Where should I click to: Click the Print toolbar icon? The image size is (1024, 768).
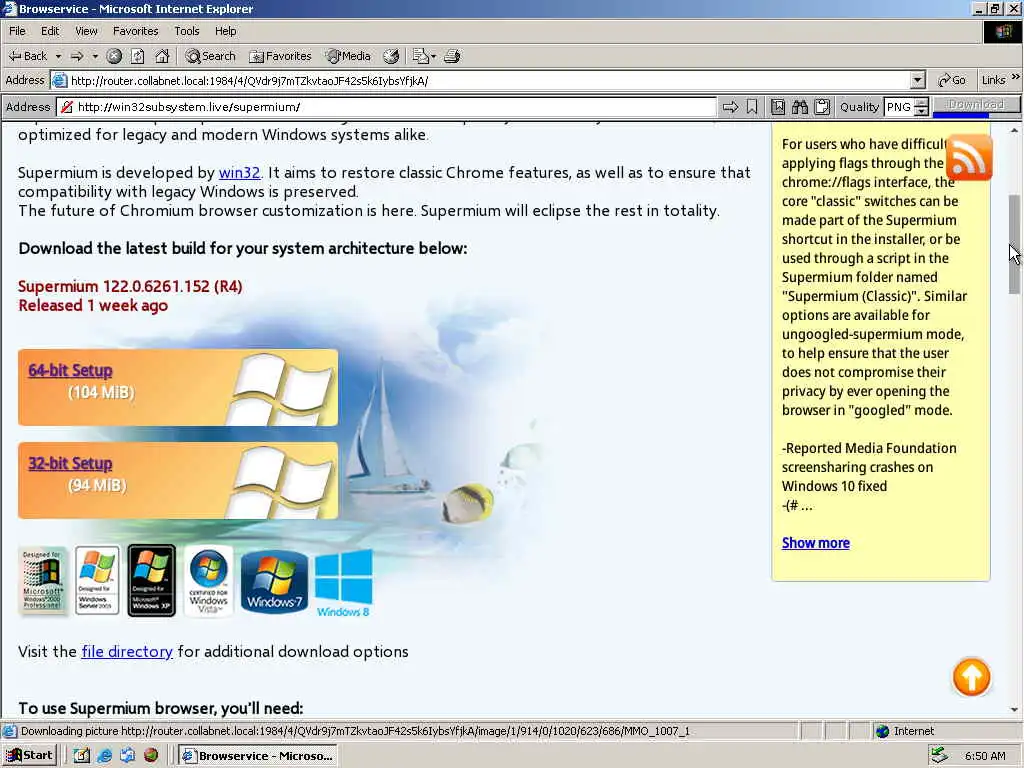tap(452, 56)
